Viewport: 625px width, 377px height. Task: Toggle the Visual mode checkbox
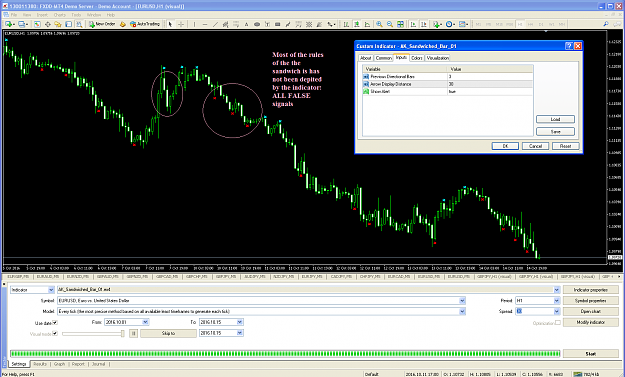[x=55, y=334]
